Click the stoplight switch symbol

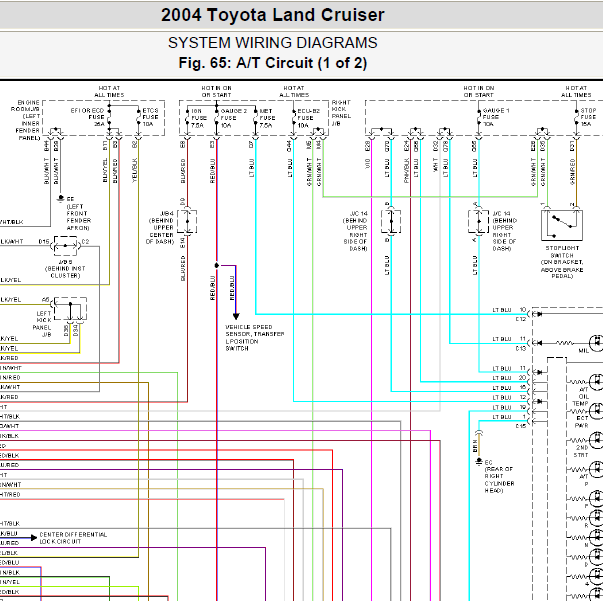click(x=562, y=225)
